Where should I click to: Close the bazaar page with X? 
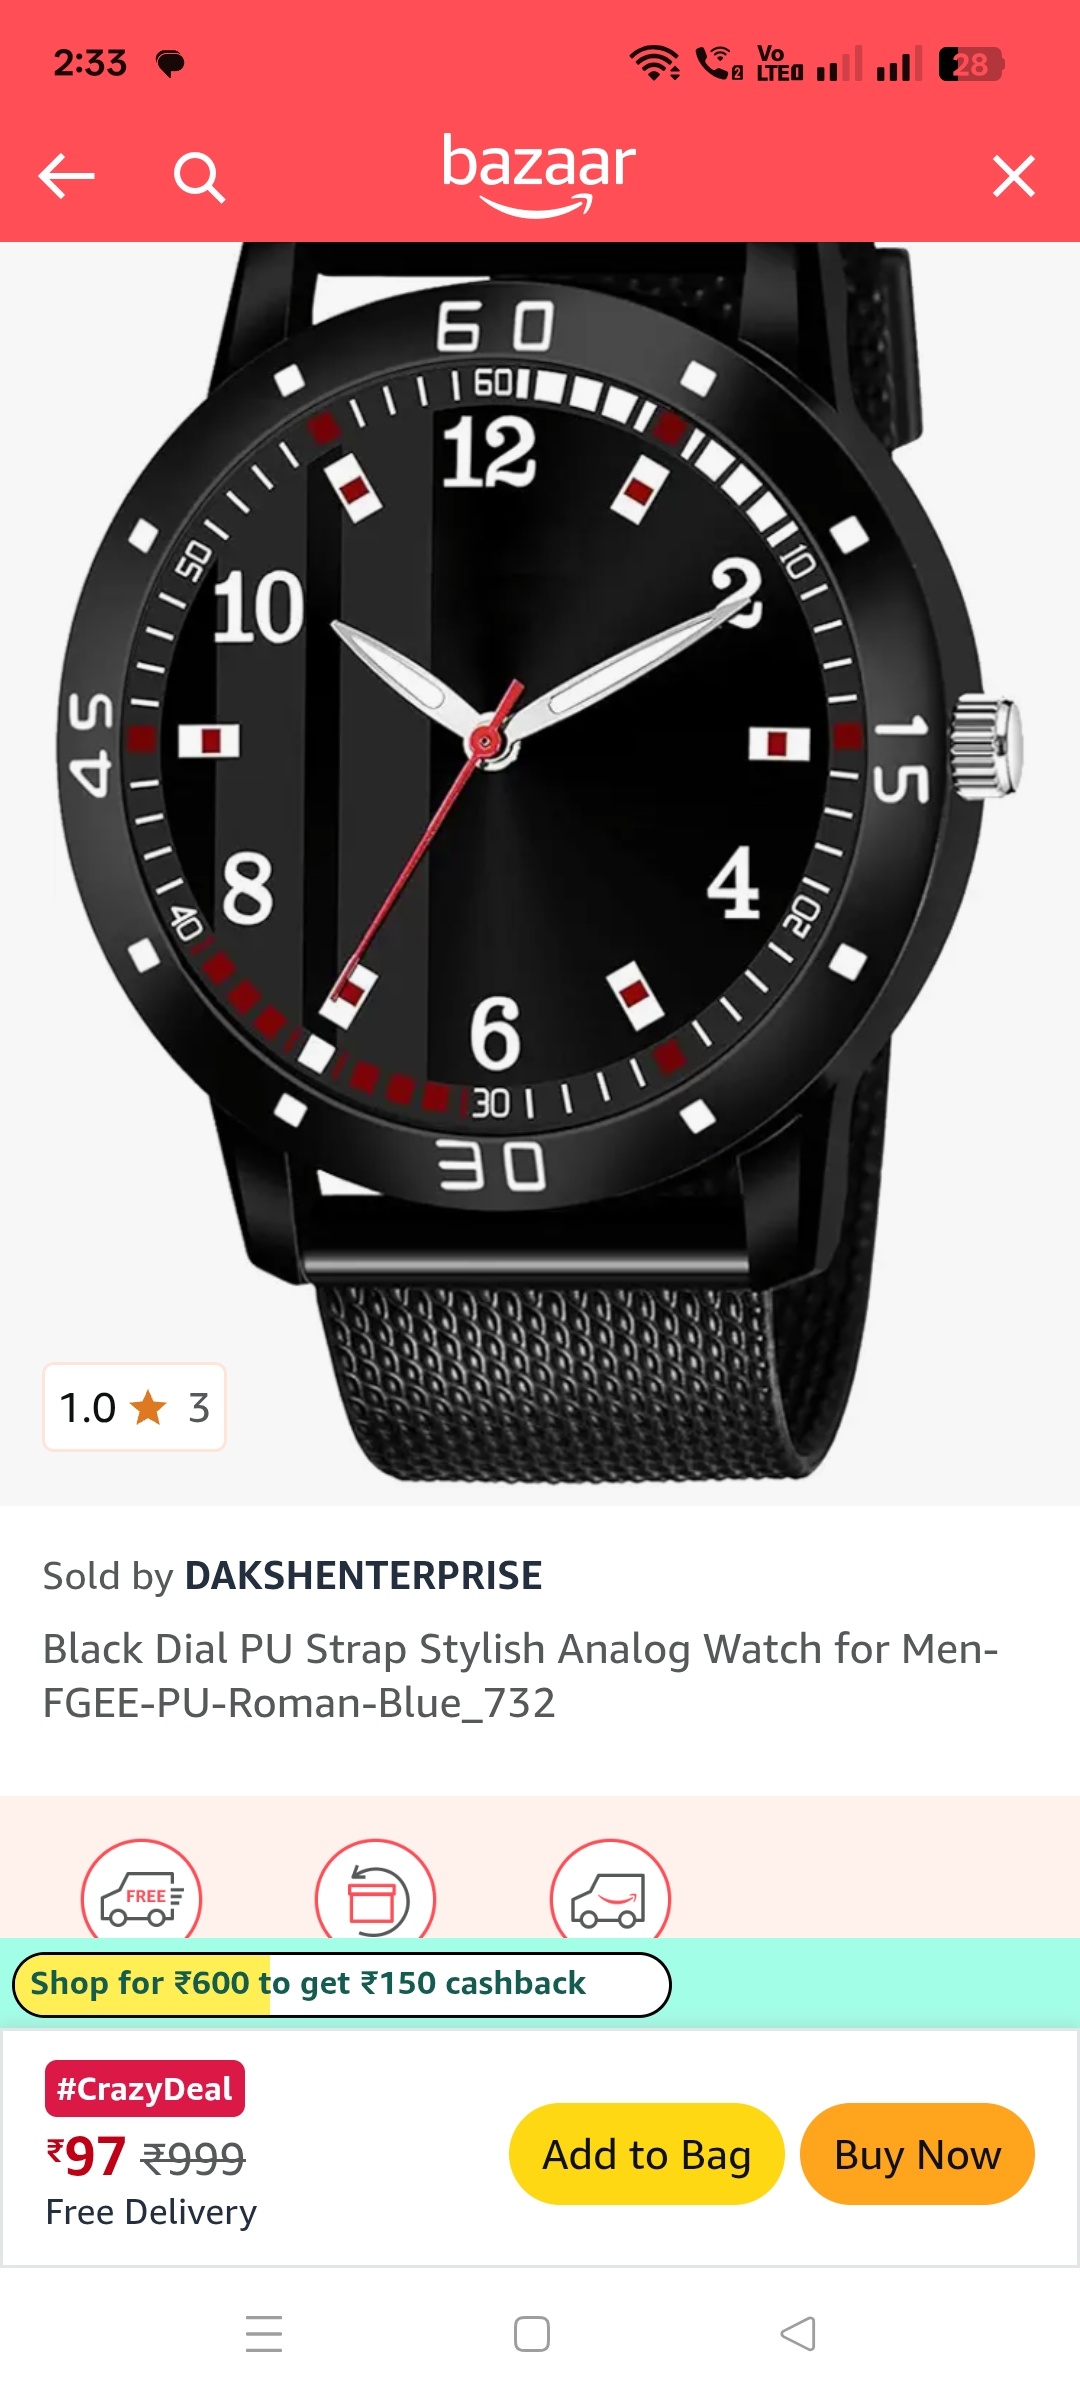click(x=1013, y=177)
